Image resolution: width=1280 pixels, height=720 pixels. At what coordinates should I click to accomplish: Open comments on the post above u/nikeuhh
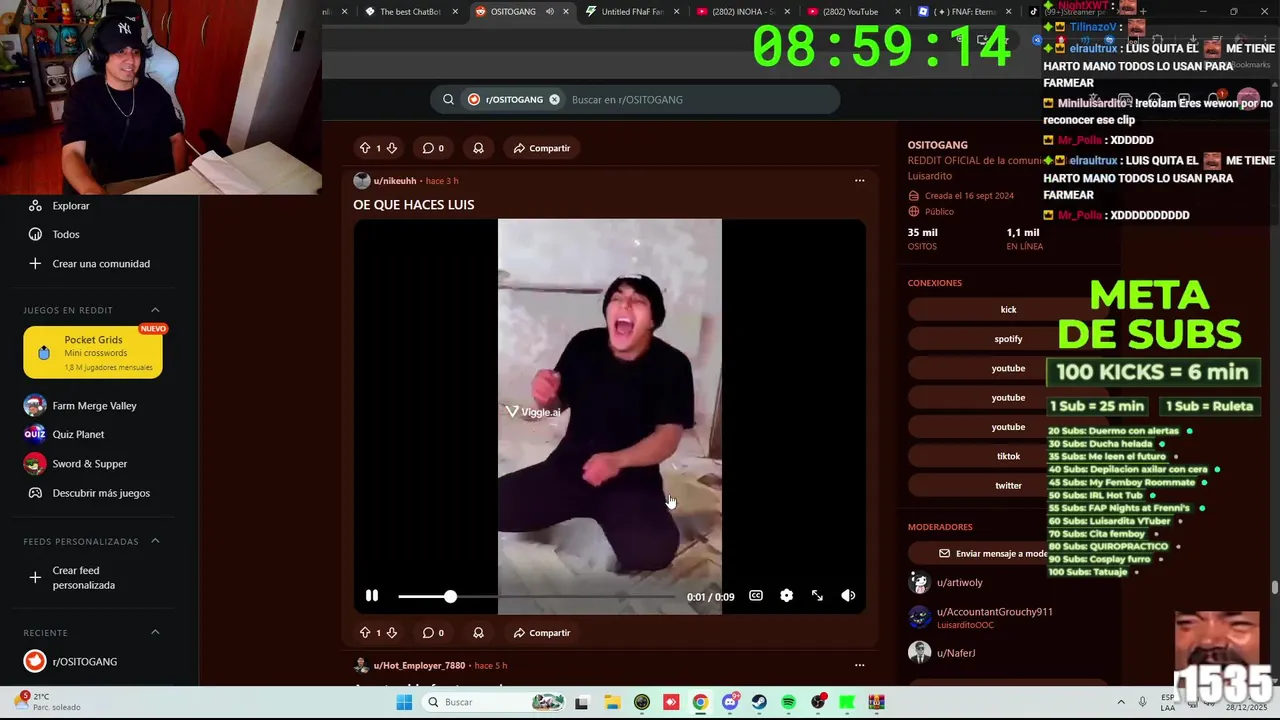pos(433,148)
